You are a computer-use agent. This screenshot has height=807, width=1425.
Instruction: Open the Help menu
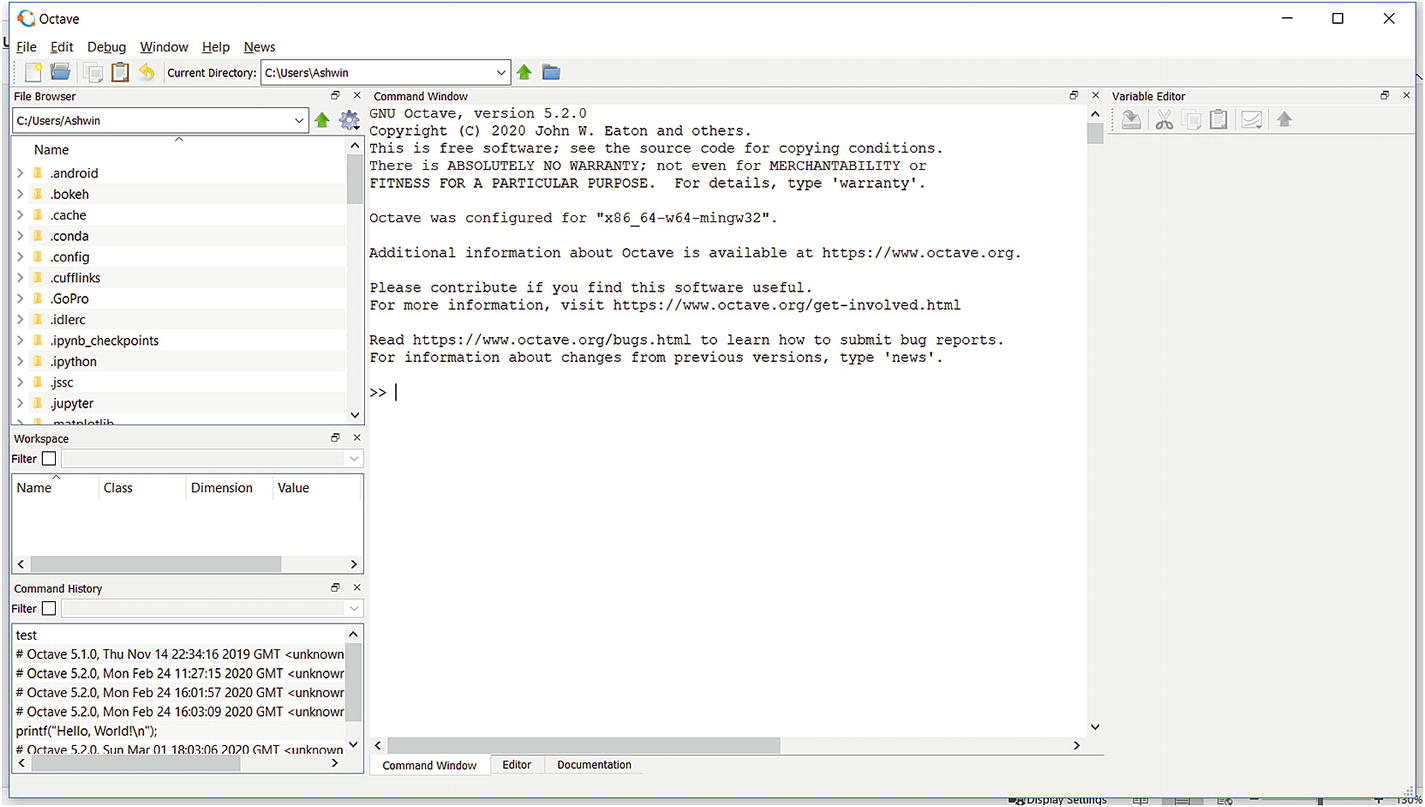click(x=216, y=47)
